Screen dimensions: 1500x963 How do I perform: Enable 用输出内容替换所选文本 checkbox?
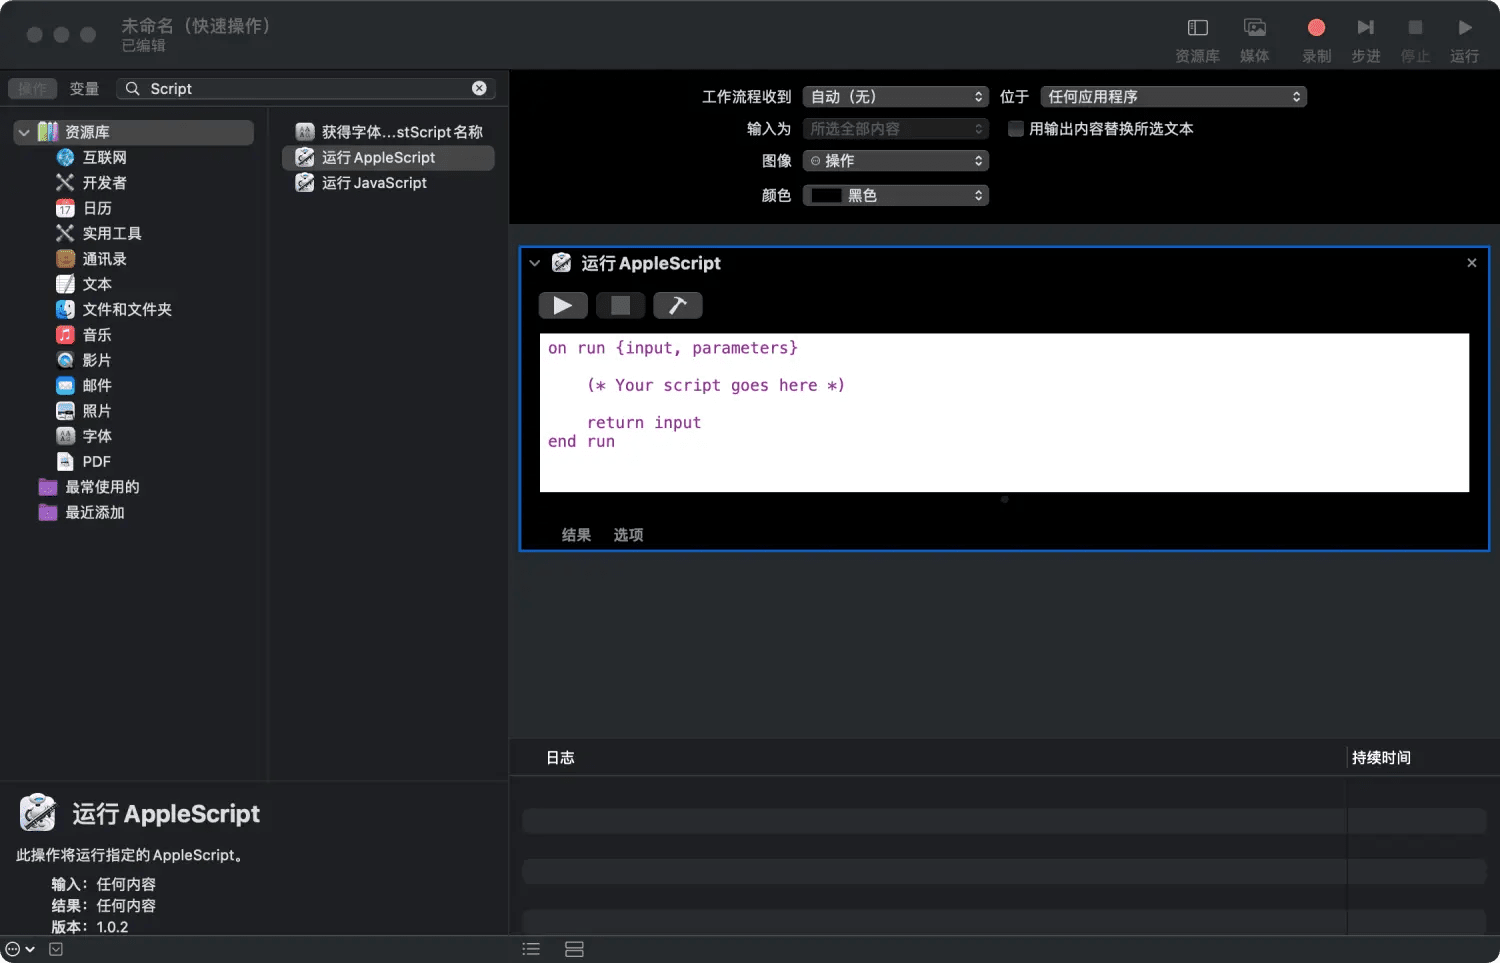pyautogui.click(x=1015, y=128)
